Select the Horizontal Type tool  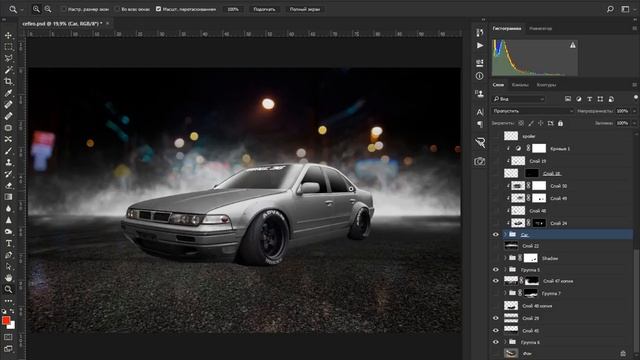[8, 243]
